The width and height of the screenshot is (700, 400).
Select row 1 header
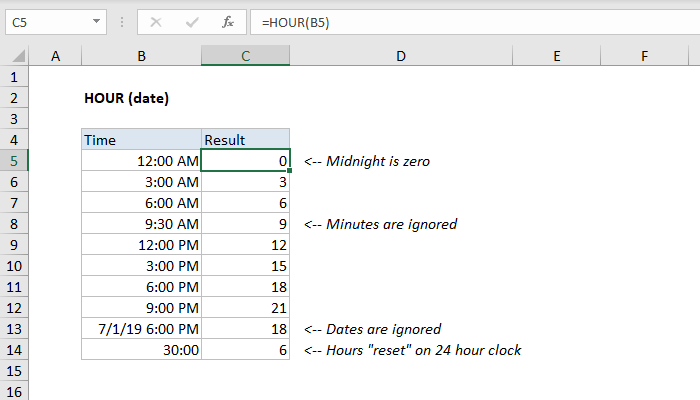(14, 77)
